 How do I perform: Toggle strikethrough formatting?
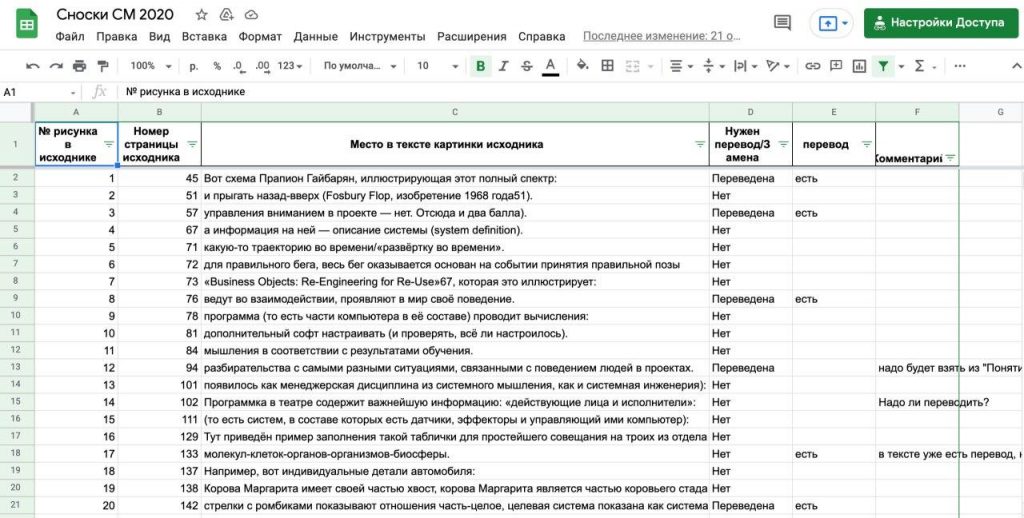526,66
